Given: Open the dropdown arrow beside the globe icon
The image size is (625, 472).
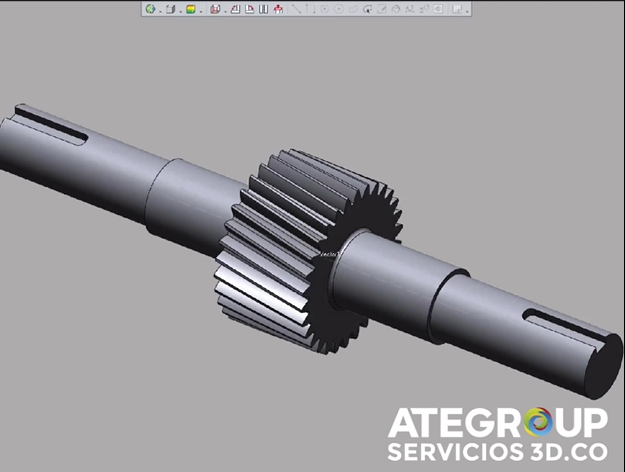Looking at the screenshot, I should coord(159,10).
